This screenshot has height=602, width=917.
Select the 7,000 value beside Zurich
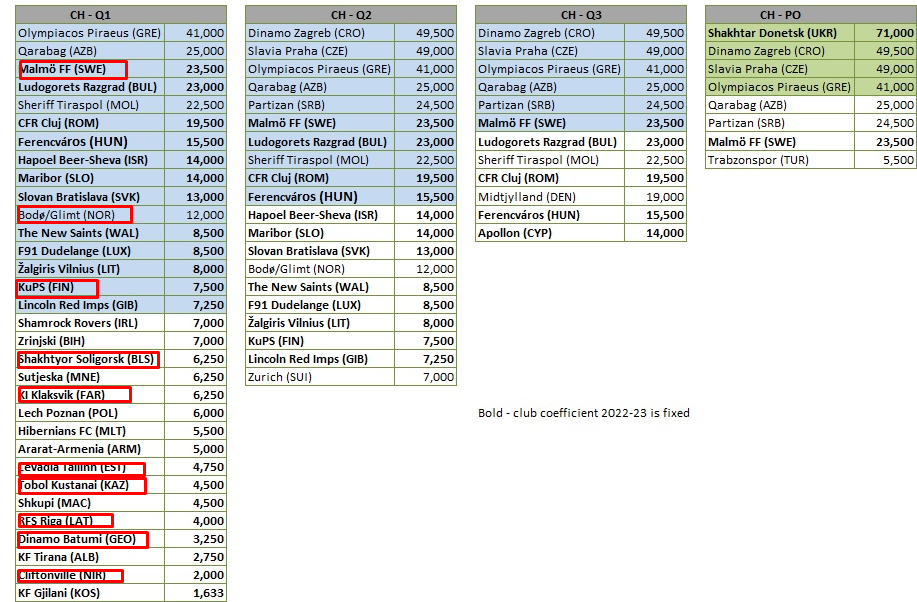pyautogui.click(x=425, y=377)
